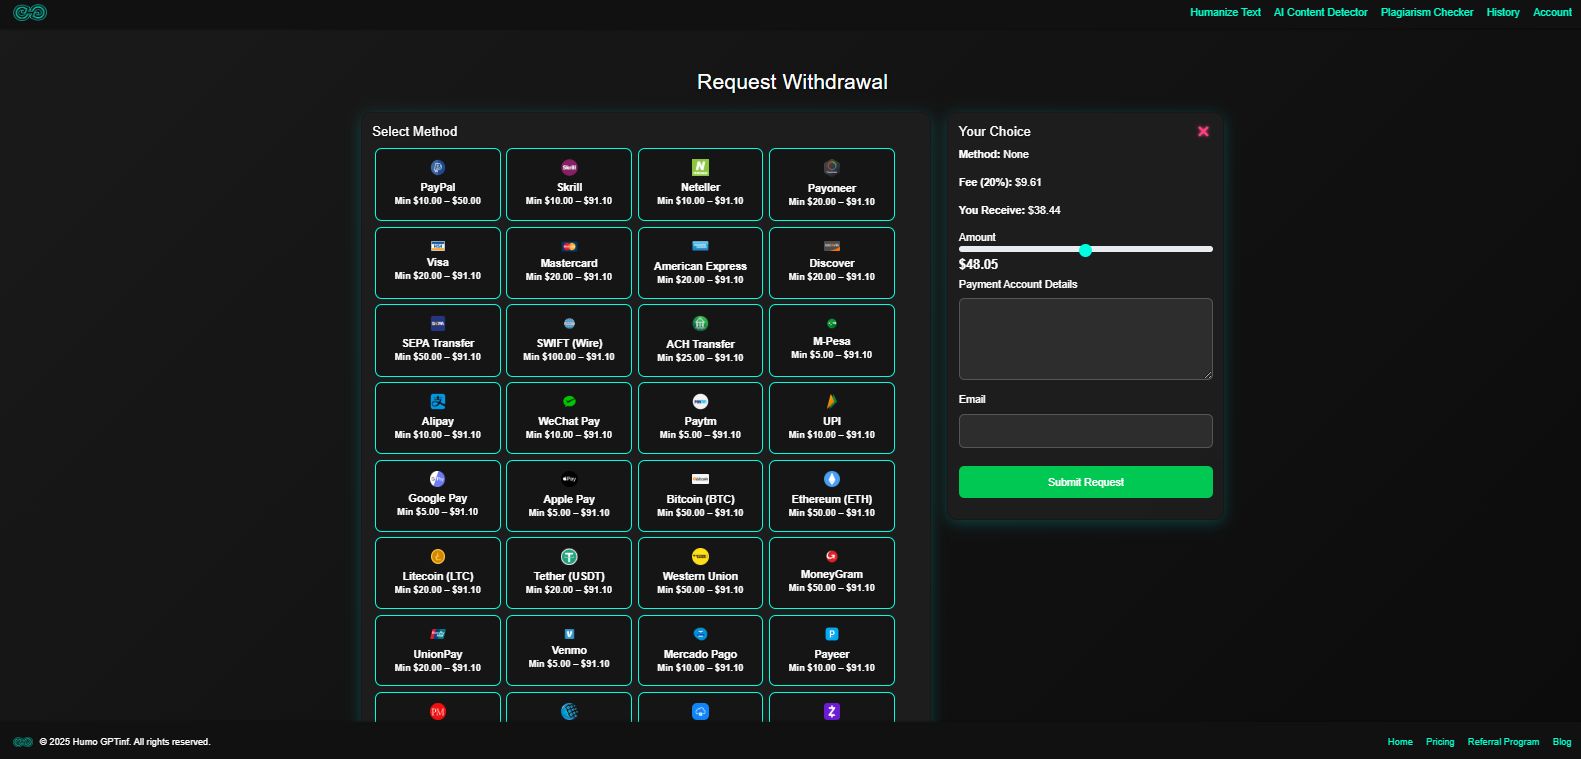Open the Humanize Text menu item
Image resolution: width=1581 pixels, height=759 pixels.
1225,12
